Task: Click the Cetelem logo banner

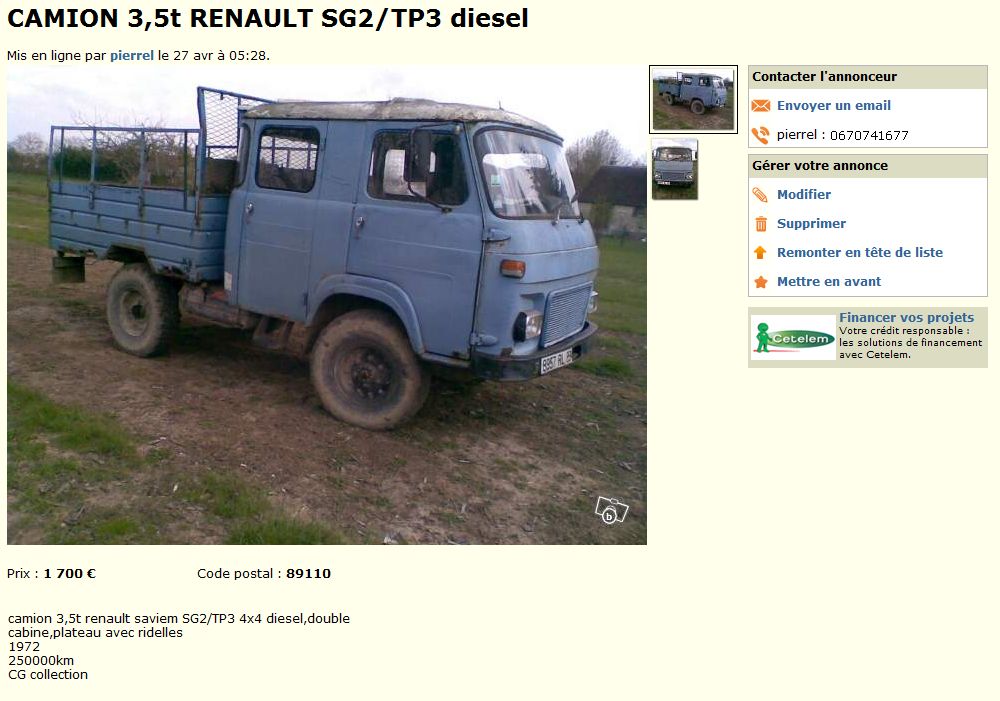Action: 793,337
